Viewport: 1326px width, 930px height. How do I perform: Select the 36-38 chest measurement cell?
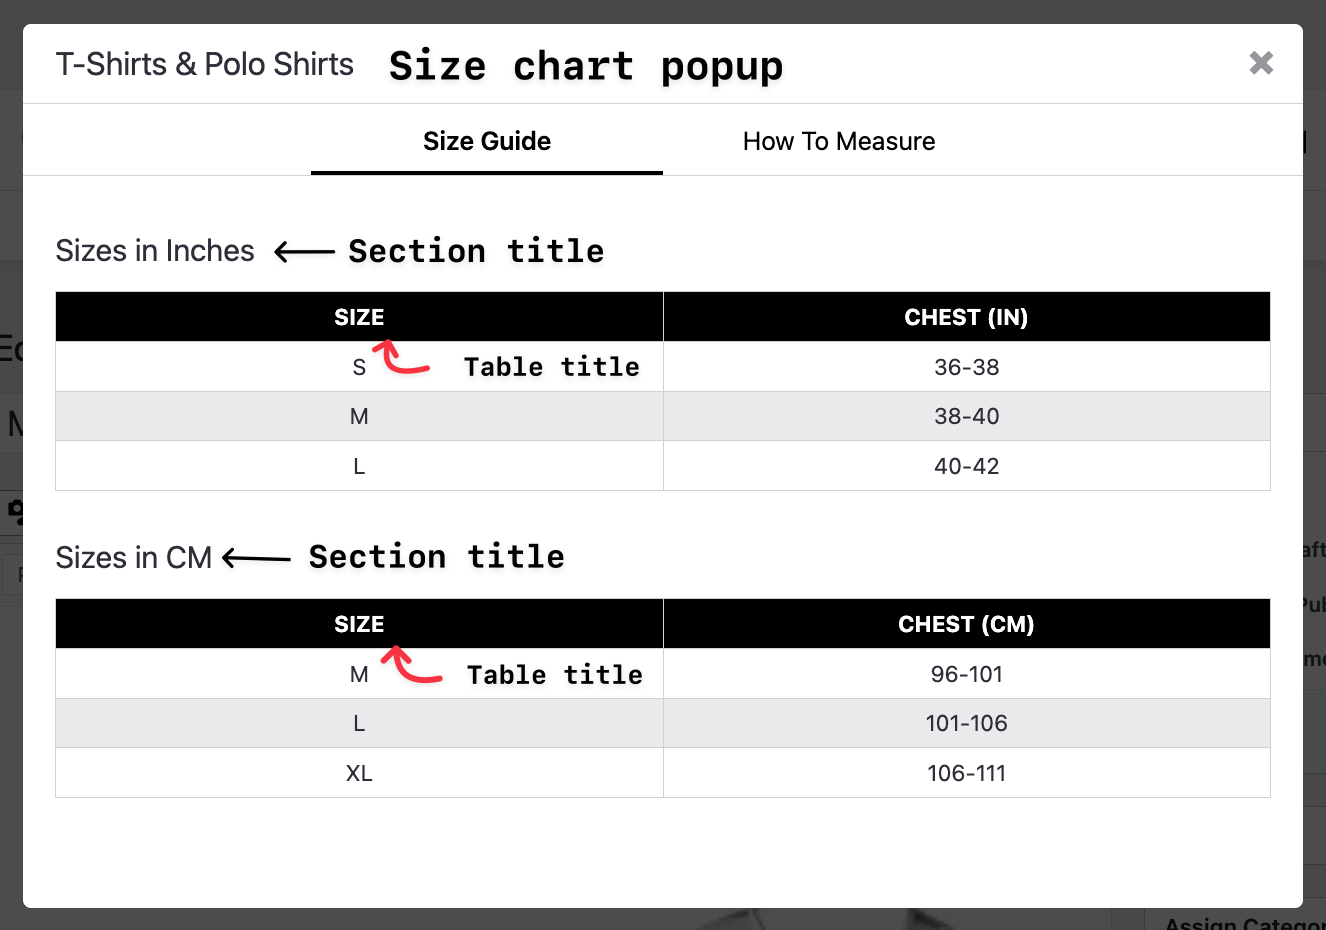(966, 367)
